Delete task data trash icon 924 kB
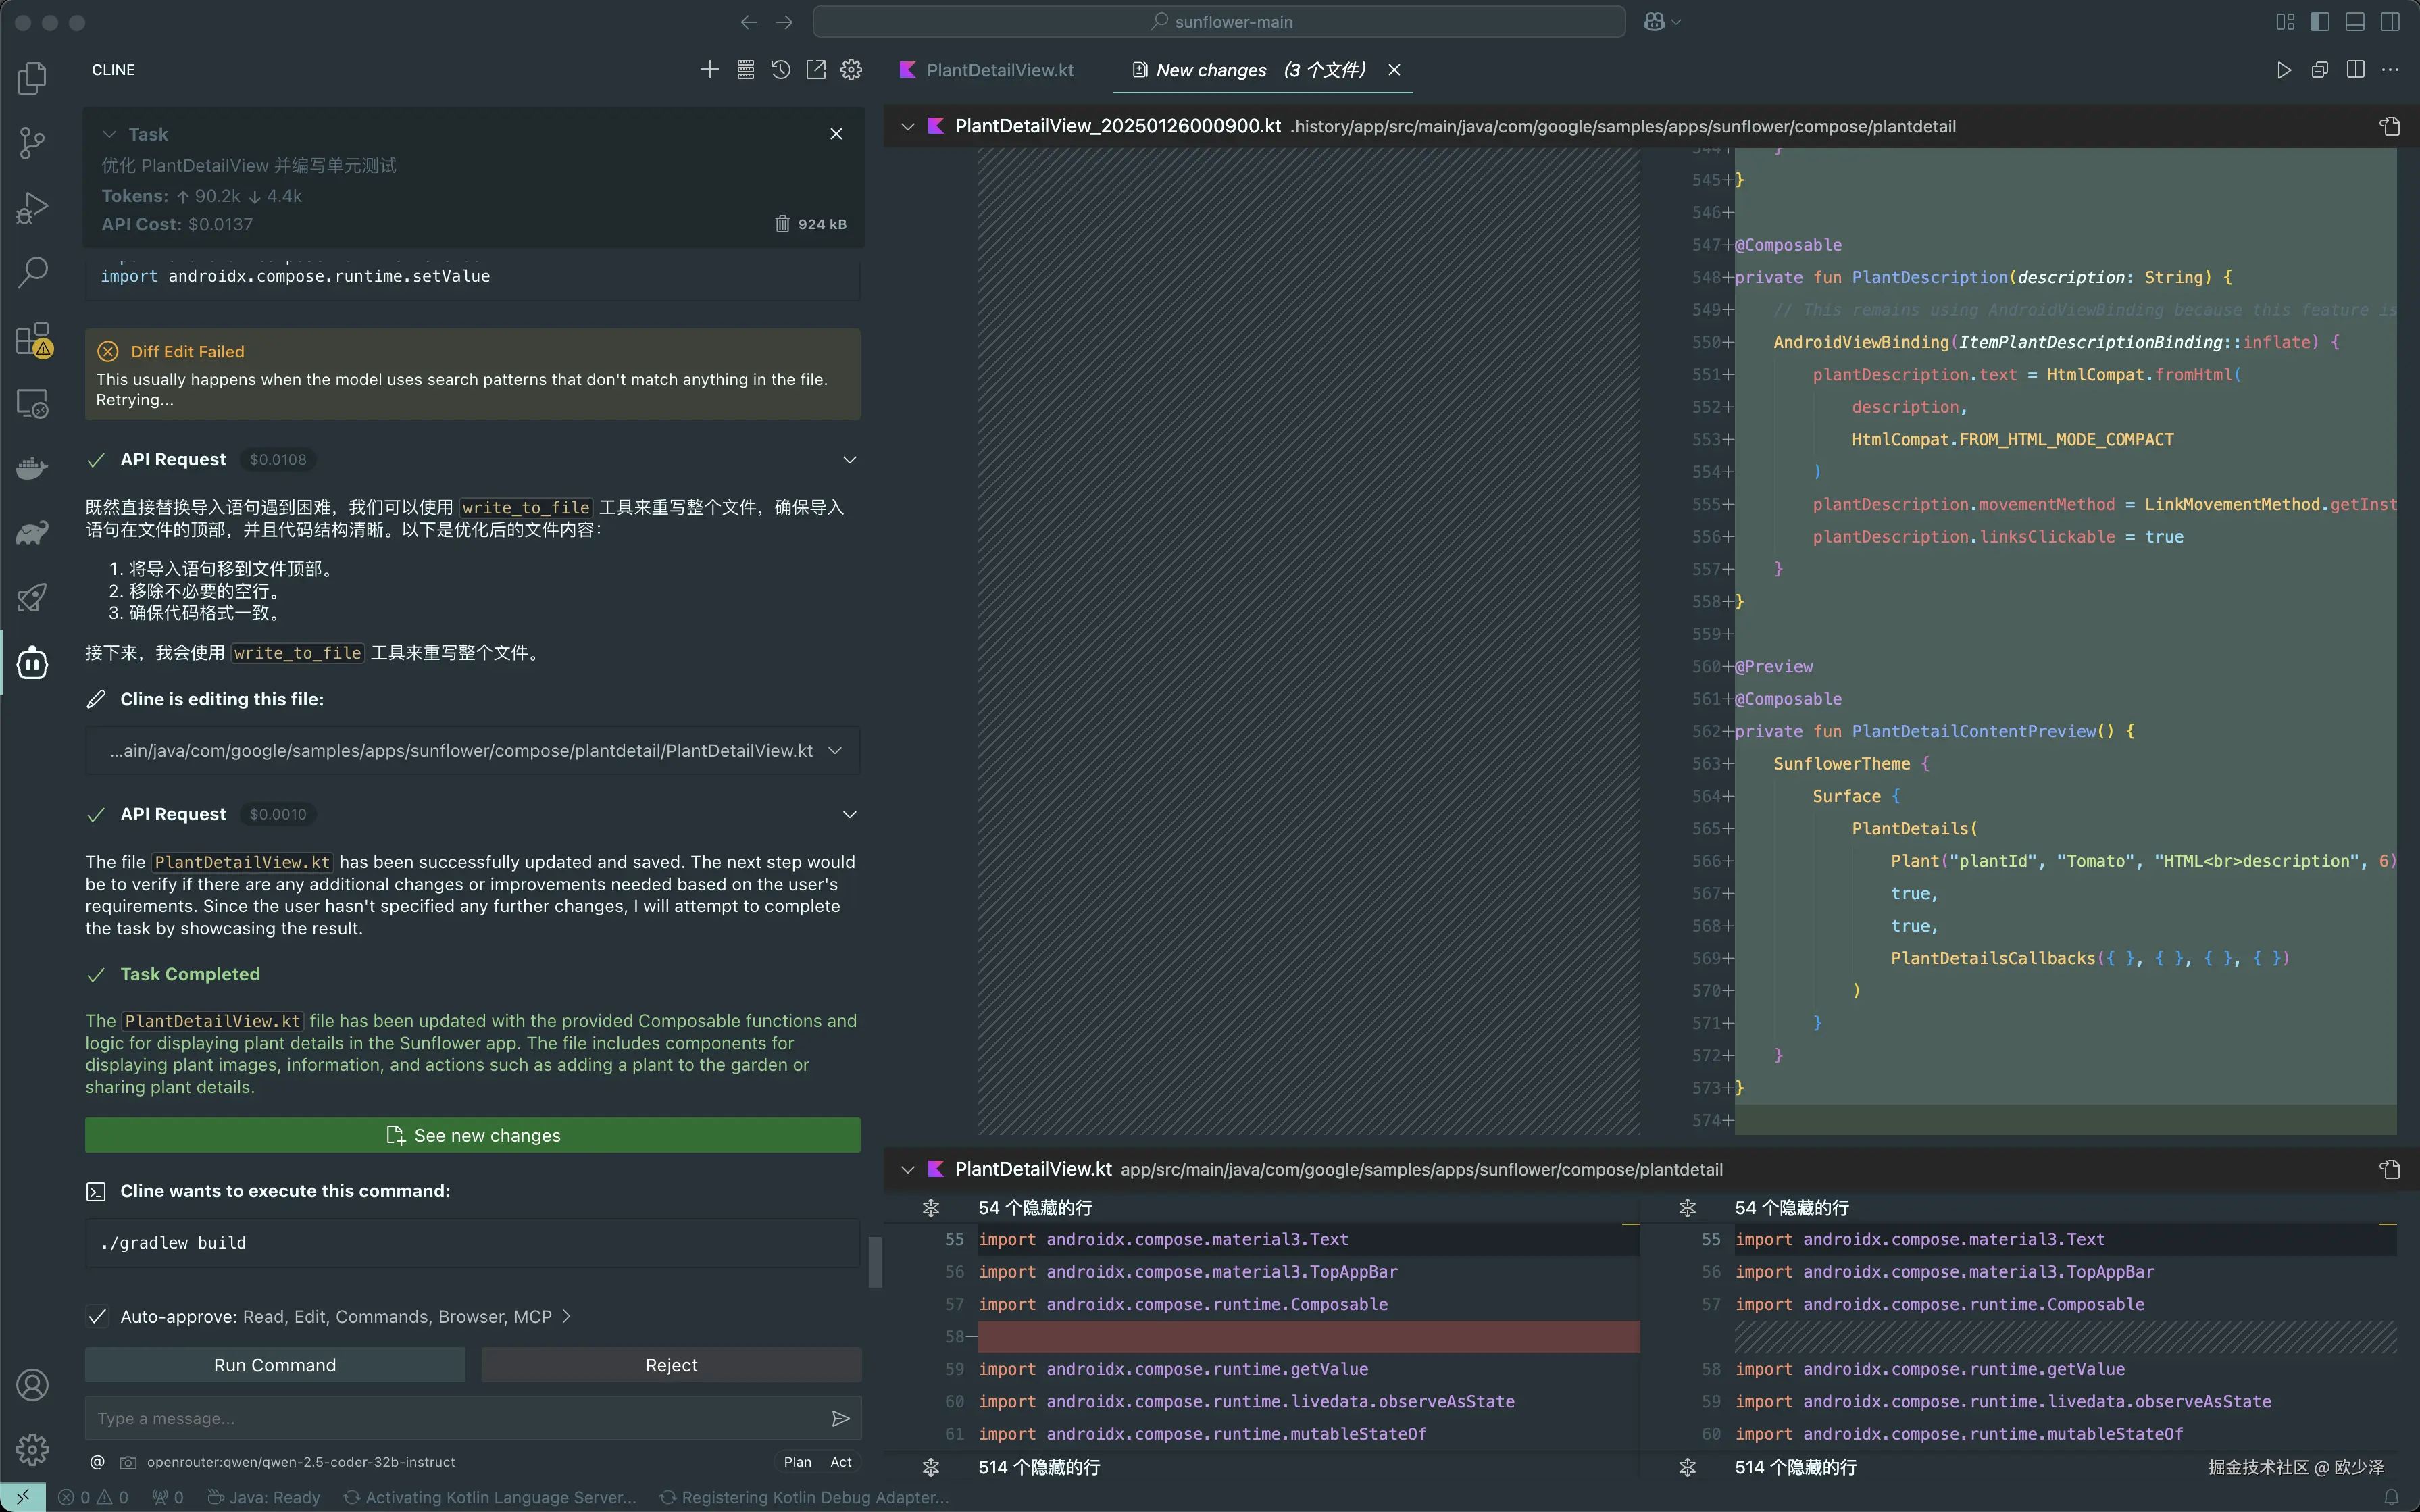The width and height of the screenshot is (2420, 1512). pyautogui.click(x=782, y=224)
